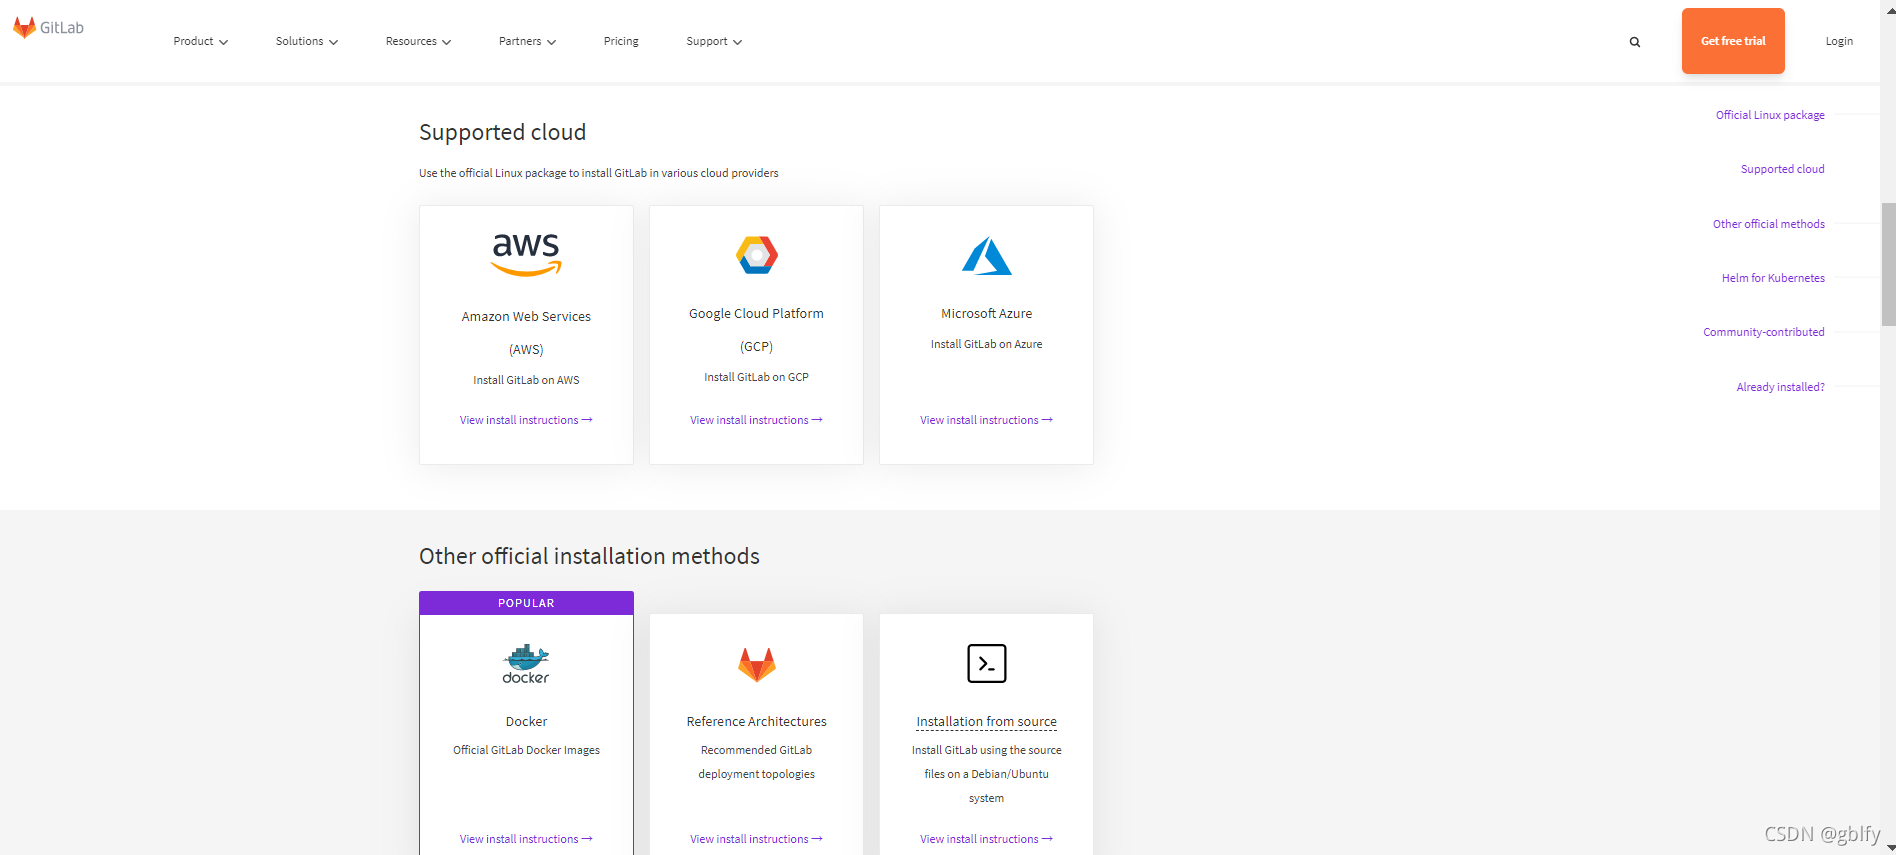Click the Google Cloud Platform card title
Image resolution: width=1896 pixels, height=855 pixels.
(756, 330)
